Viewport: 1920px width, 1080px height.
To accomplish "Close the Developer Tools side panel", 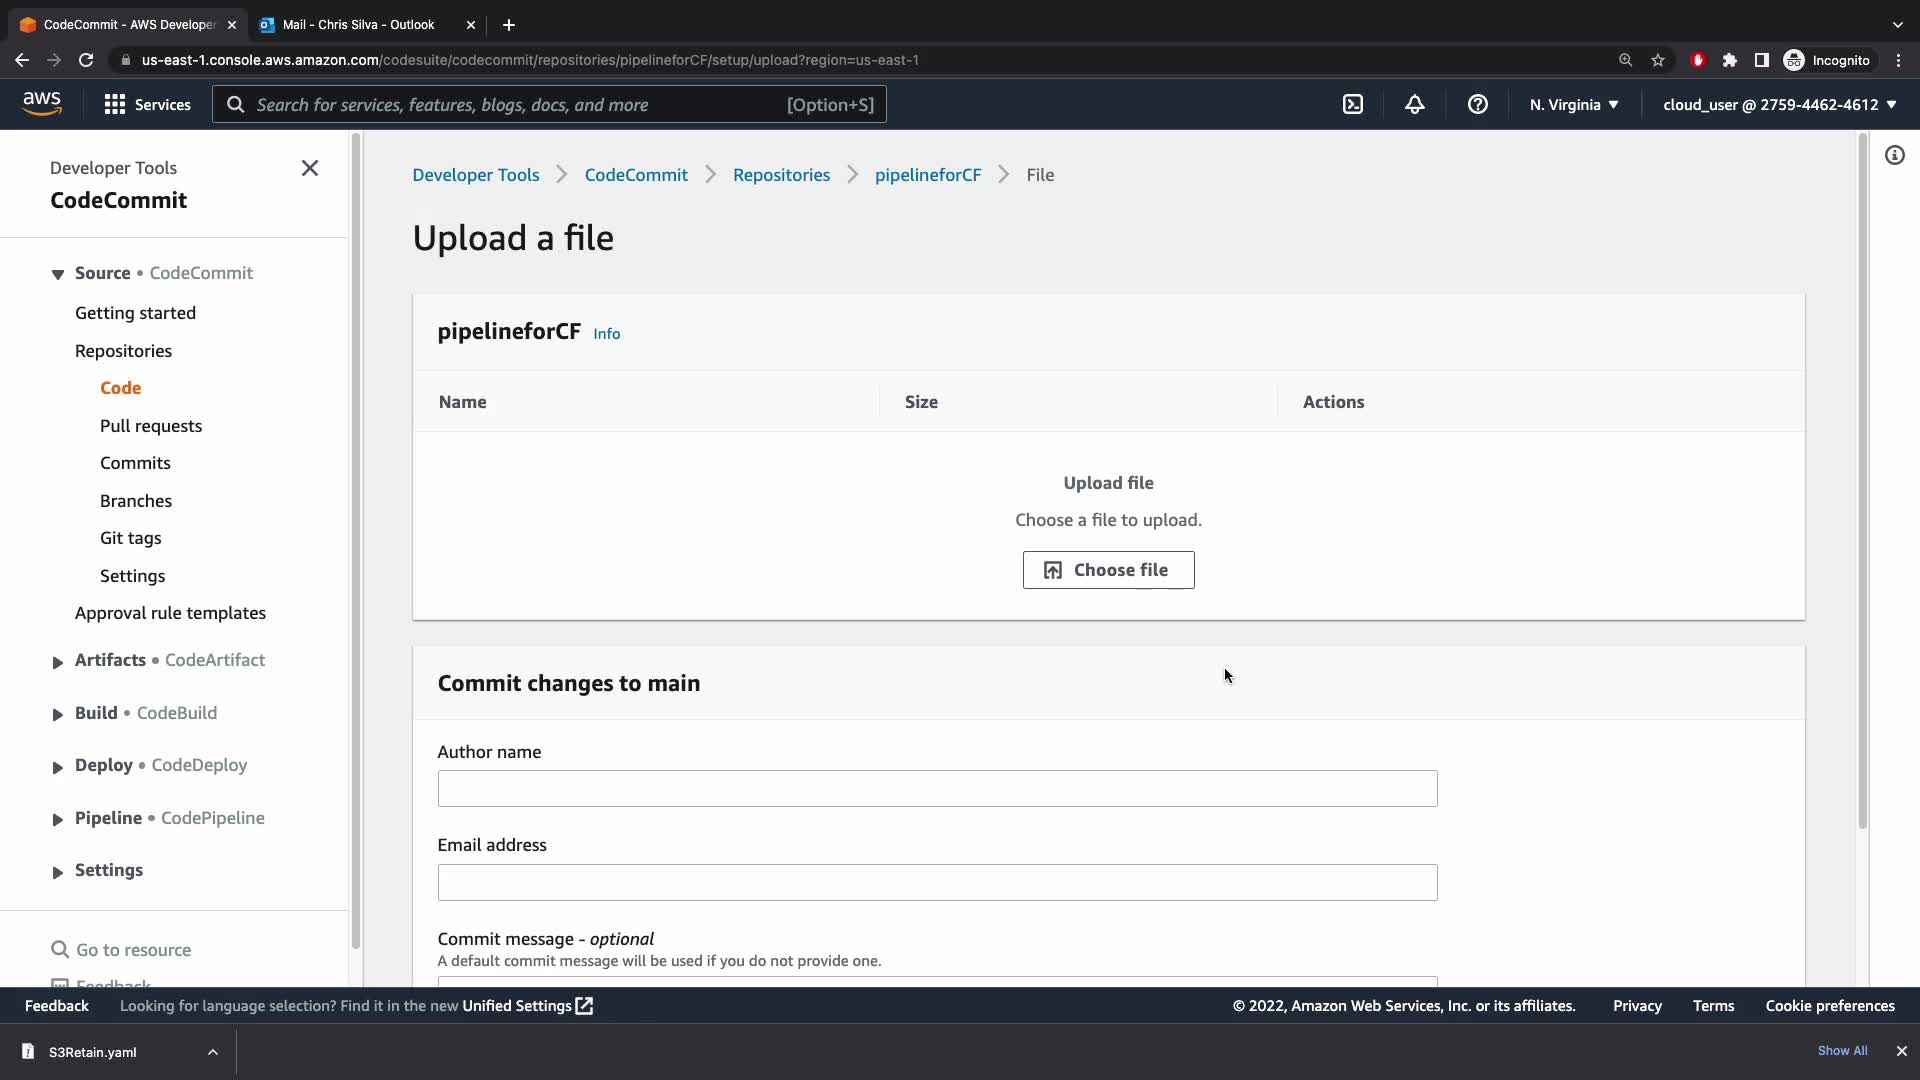I will click(310, 168).
